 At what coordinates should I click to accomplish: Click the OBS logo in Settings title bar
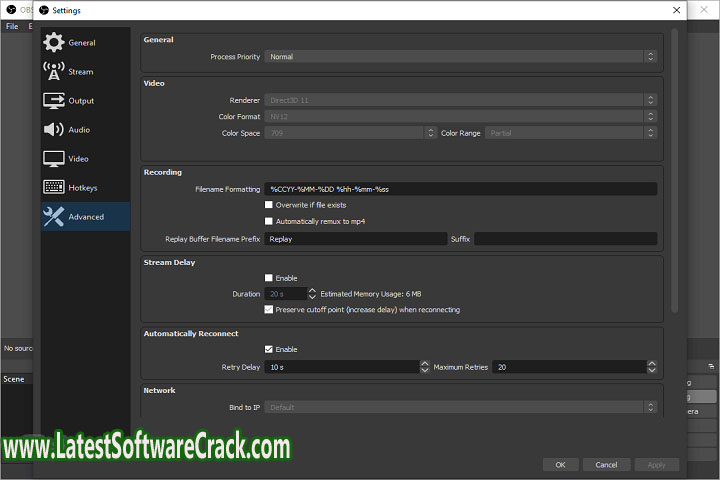[43, 11]
